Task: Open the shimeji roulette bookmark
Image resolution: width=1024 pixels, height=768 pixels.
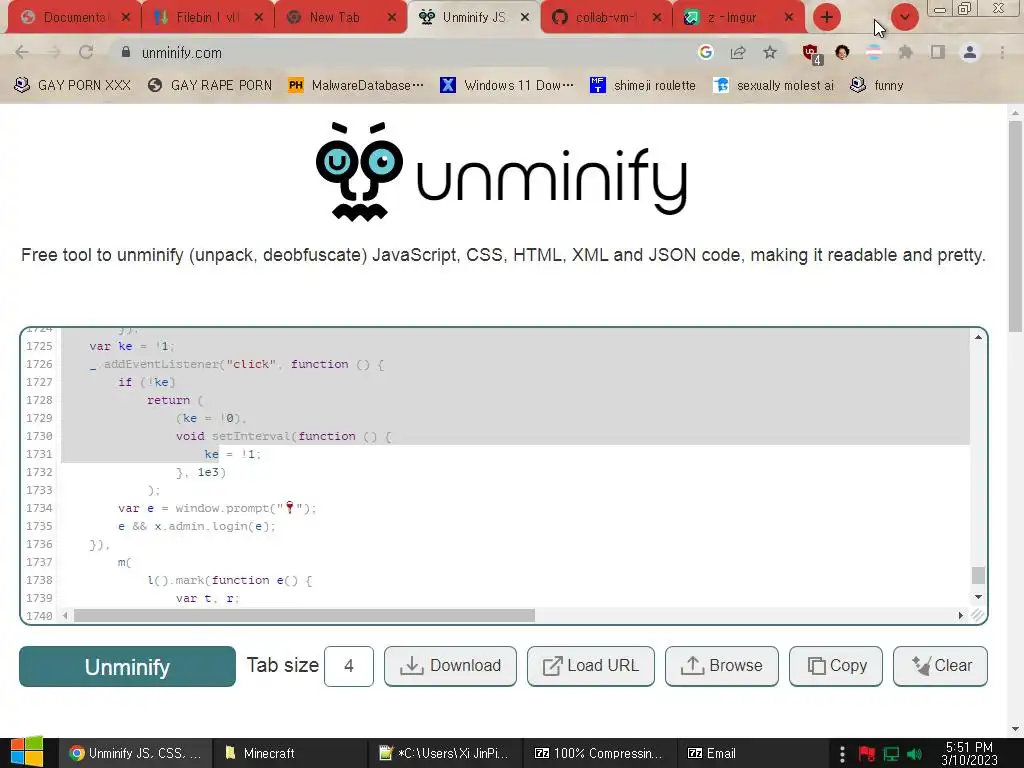Action: 643,86
